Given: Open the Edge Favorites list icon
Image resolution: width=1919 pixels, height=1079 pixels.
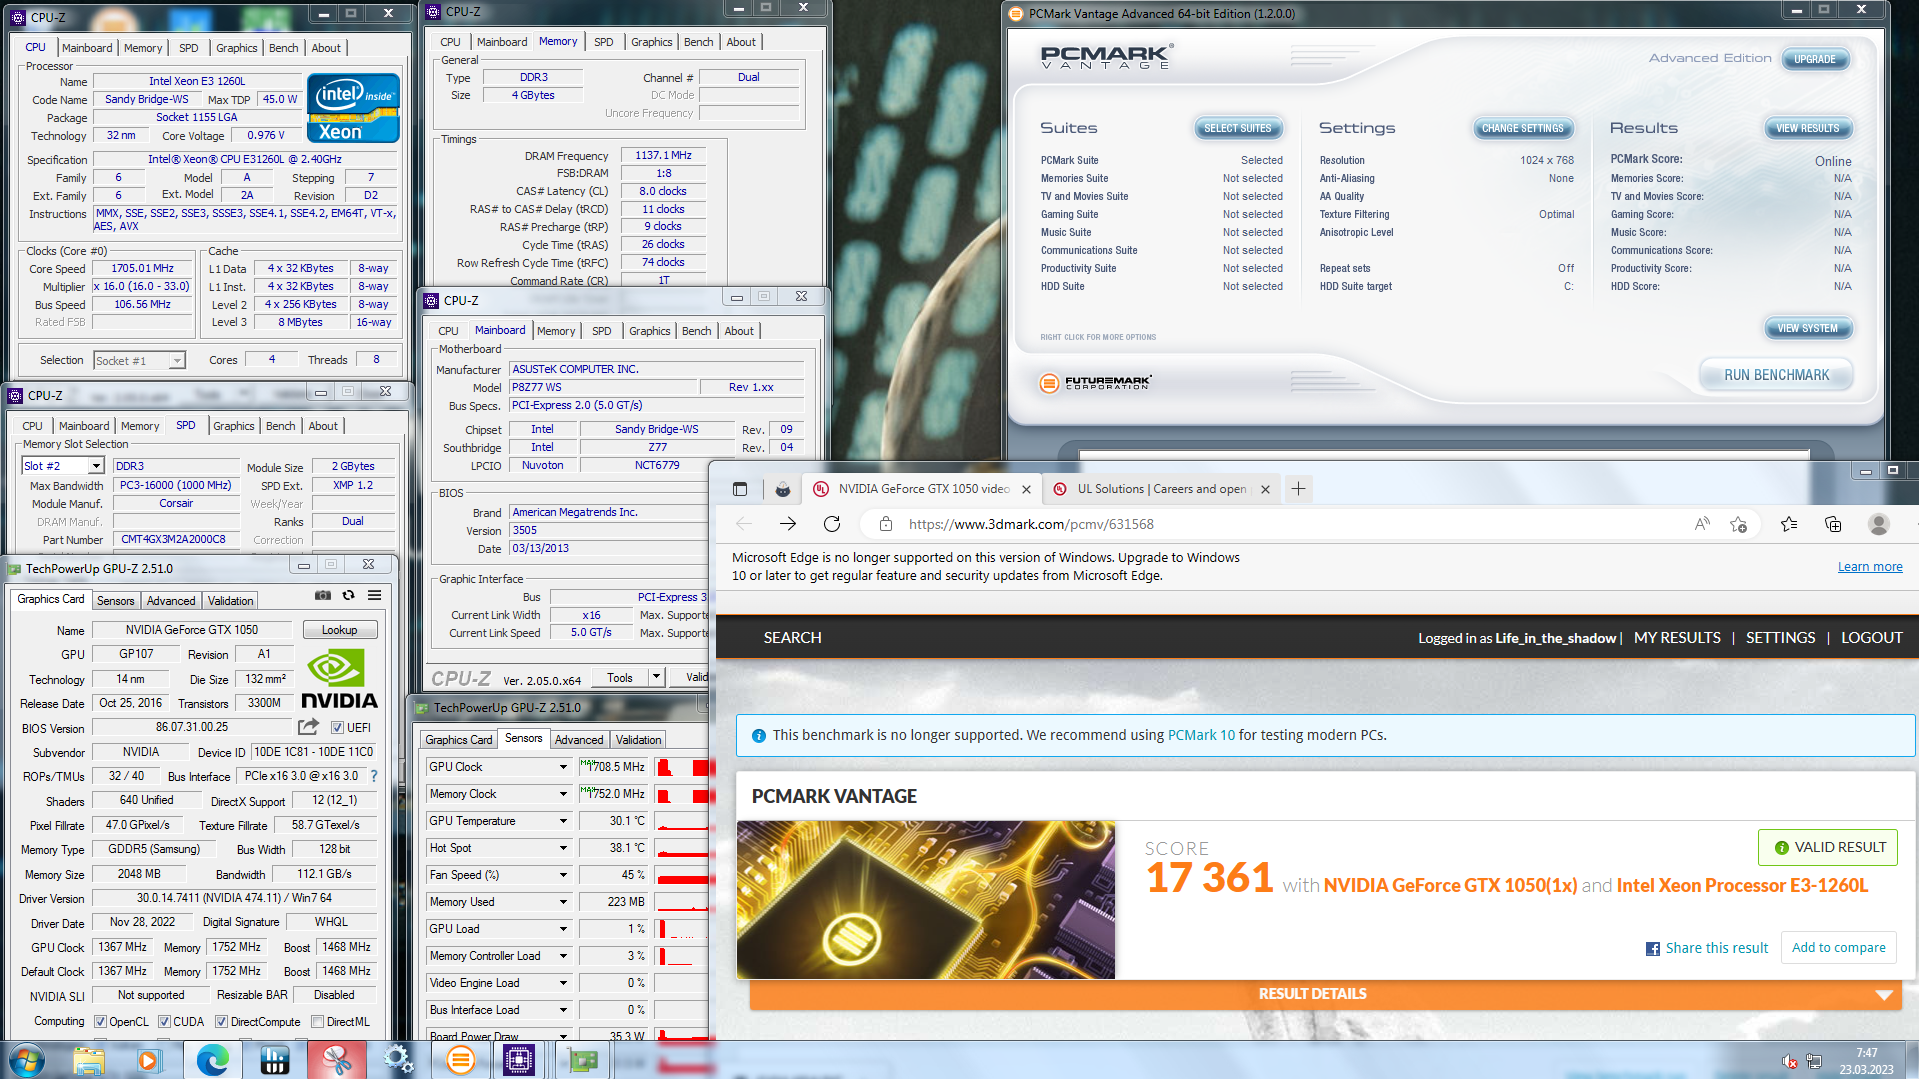Looking at the screenshot, I should (x=1789, y=524).
